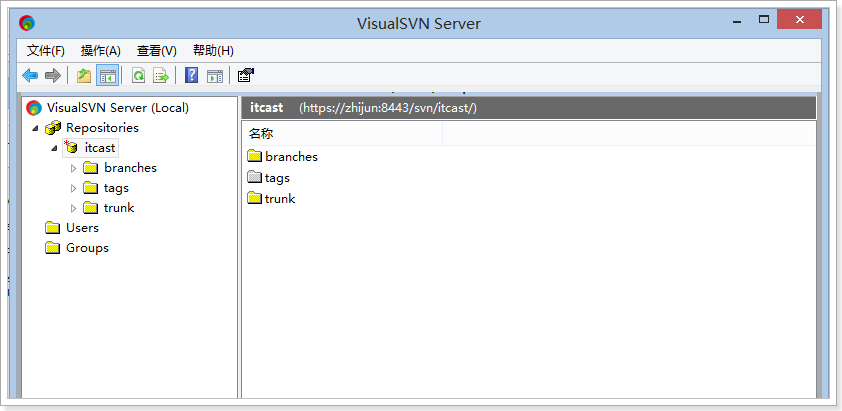842x411 pixels.
Task: Click the Up one level folder icon
Action: (x=84, y=75)
